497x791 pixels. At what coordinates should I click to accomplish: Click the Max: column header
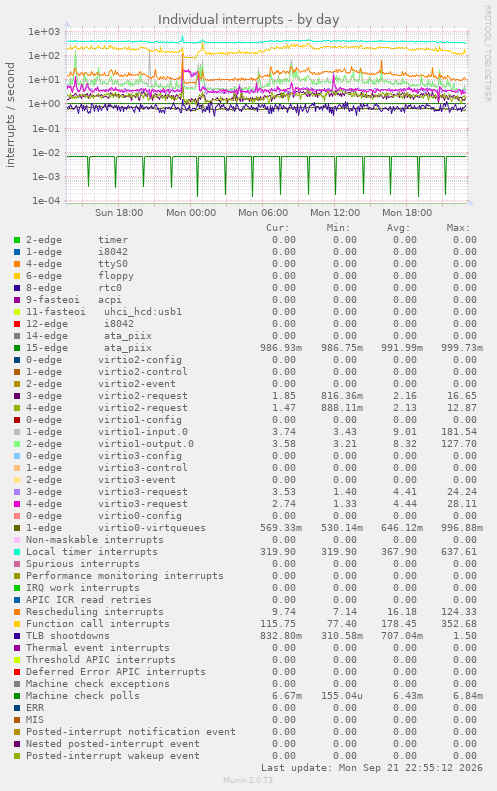pos(458,228)
